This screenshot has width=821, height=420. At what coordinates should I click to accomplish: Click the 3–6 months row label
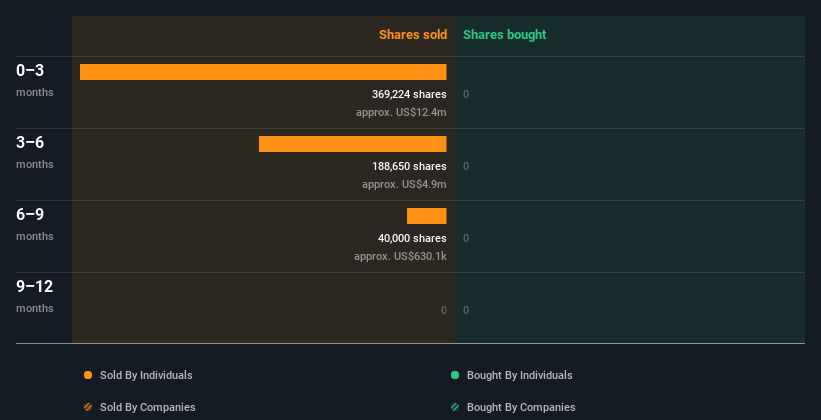point(35,152)
